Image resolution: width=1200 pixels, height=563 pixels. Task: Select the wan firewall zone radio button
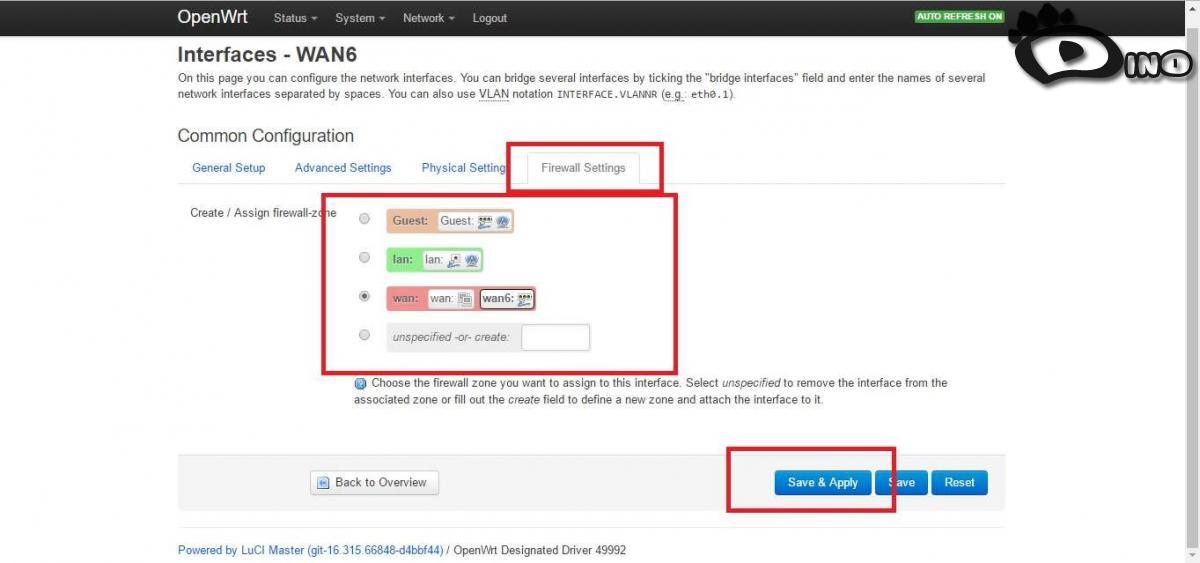click(364, 297)
